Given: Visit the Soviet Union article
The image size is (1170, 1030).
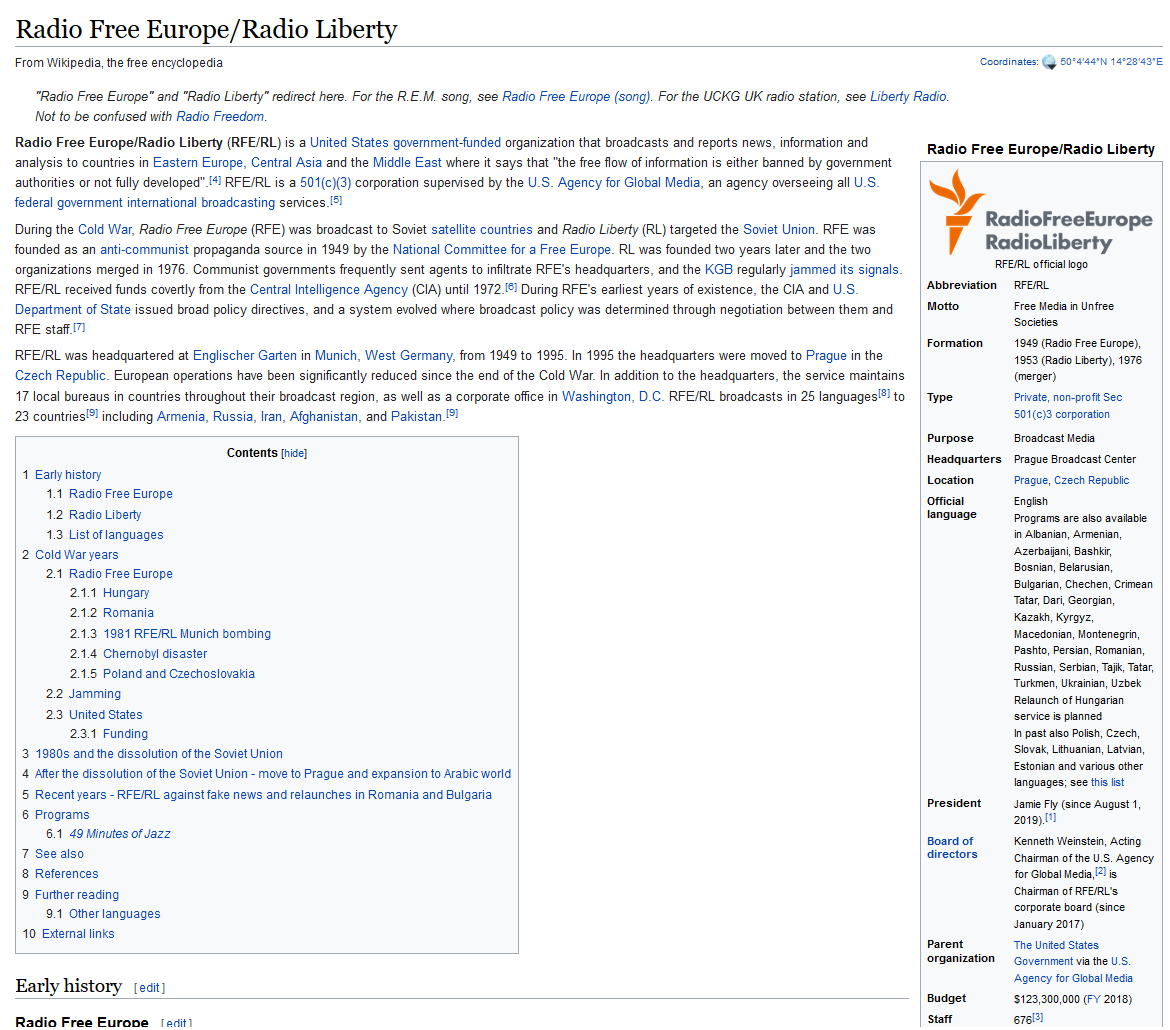Looking at the screenshot, I should click(x=779, y=230).
